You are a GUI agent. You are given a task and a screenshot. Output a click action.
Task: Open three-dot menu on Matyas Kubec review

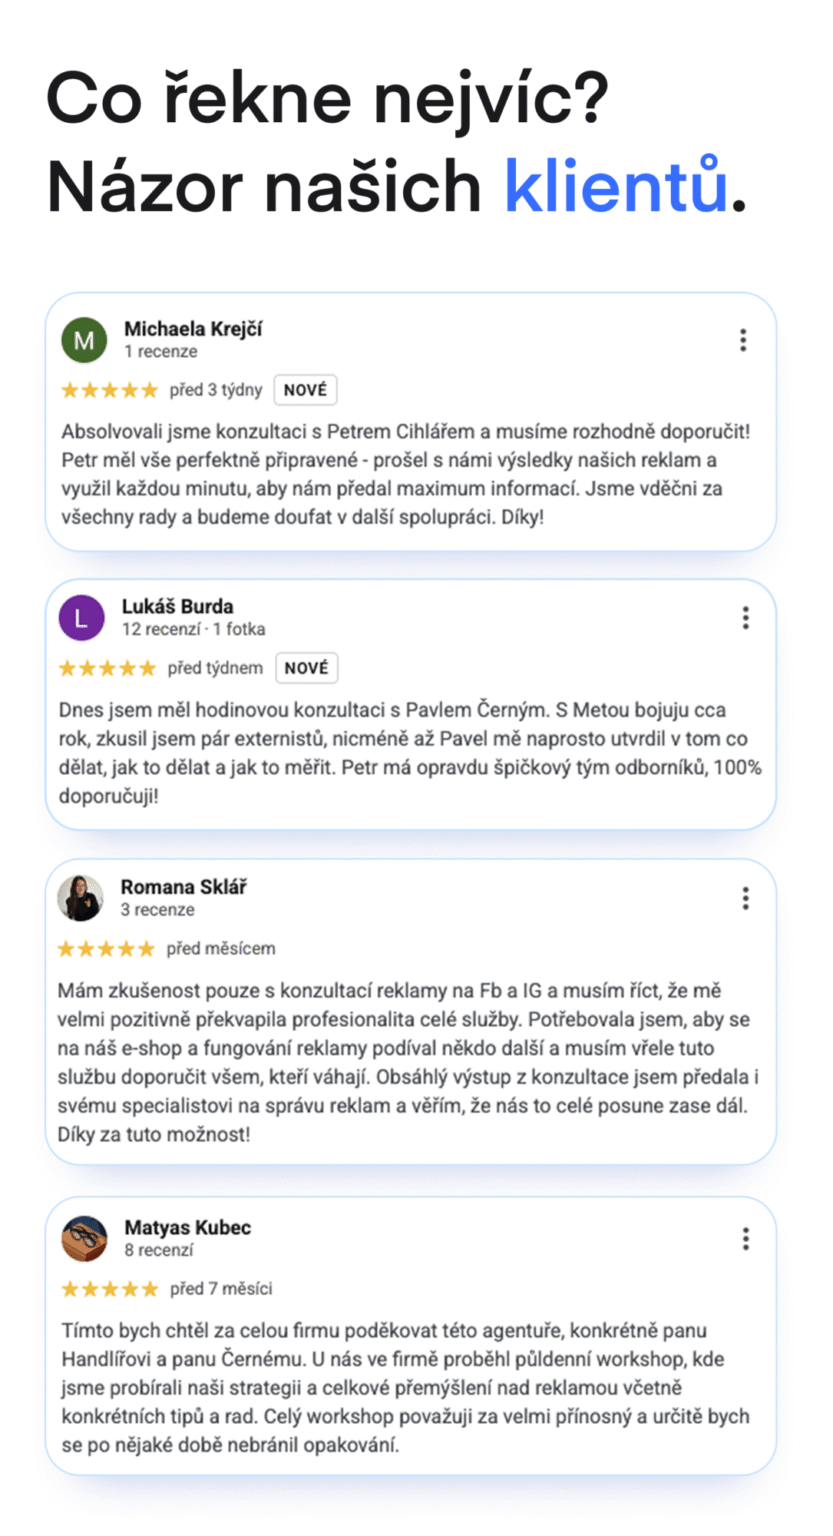pos(745,1239)
